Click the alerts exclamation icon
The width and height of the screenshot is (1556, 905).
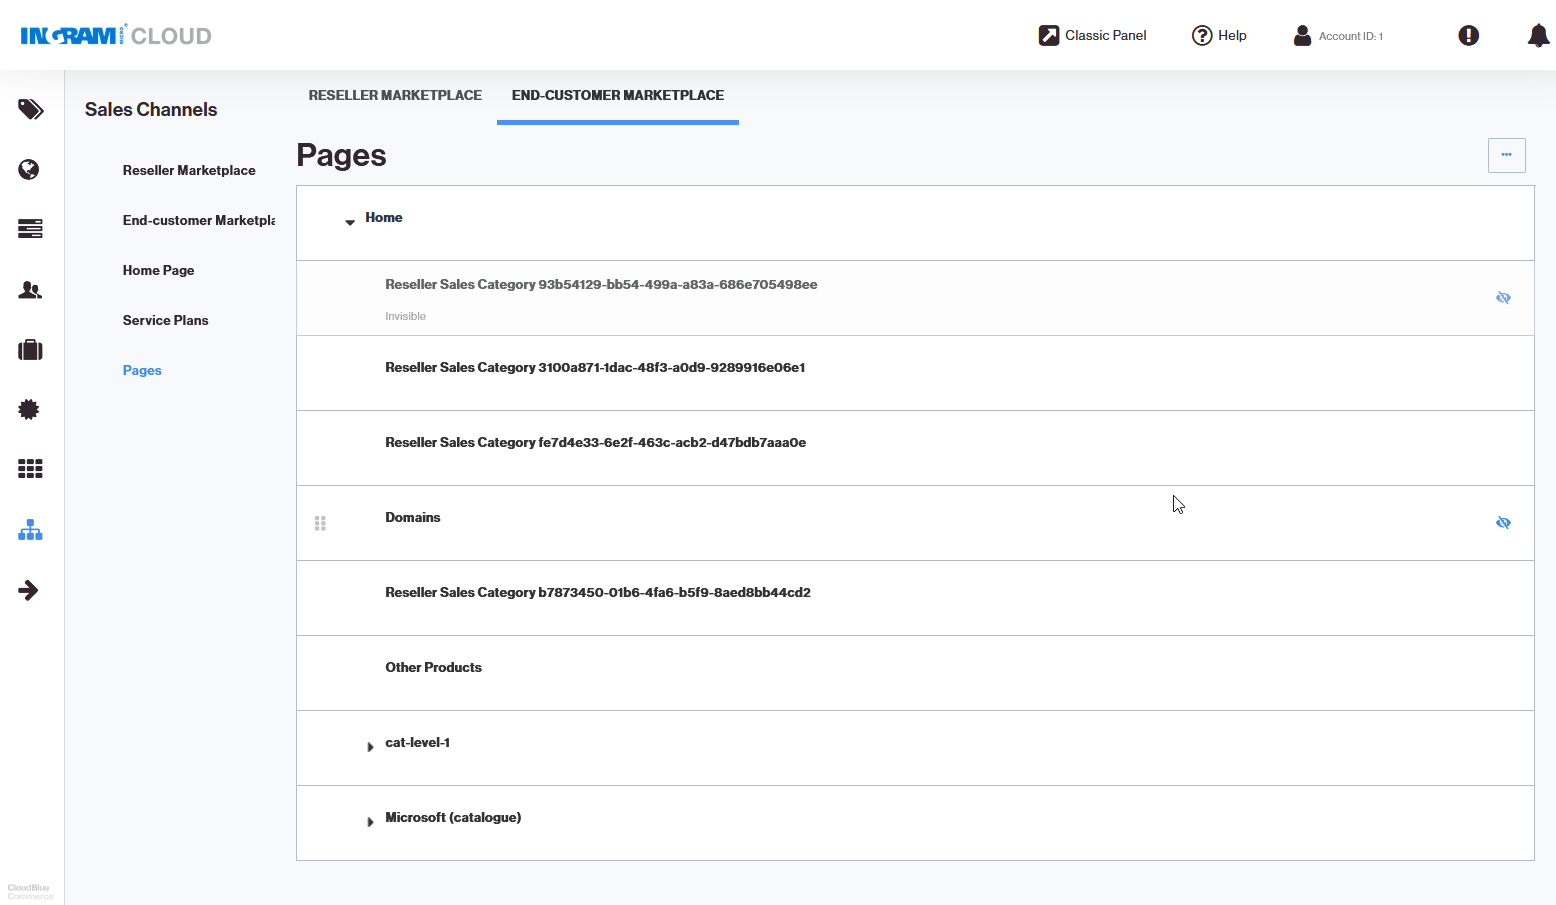1468,35
